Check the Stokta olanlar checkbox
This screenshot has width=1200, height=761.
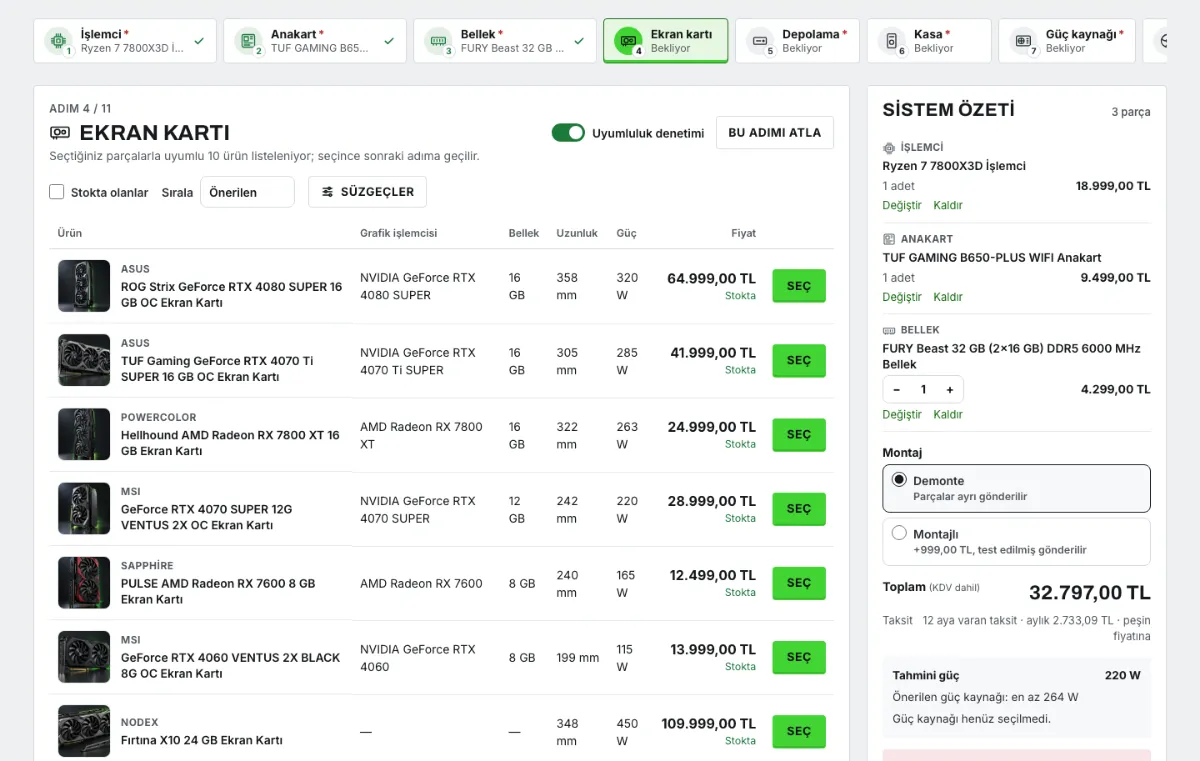click(57, 192)
